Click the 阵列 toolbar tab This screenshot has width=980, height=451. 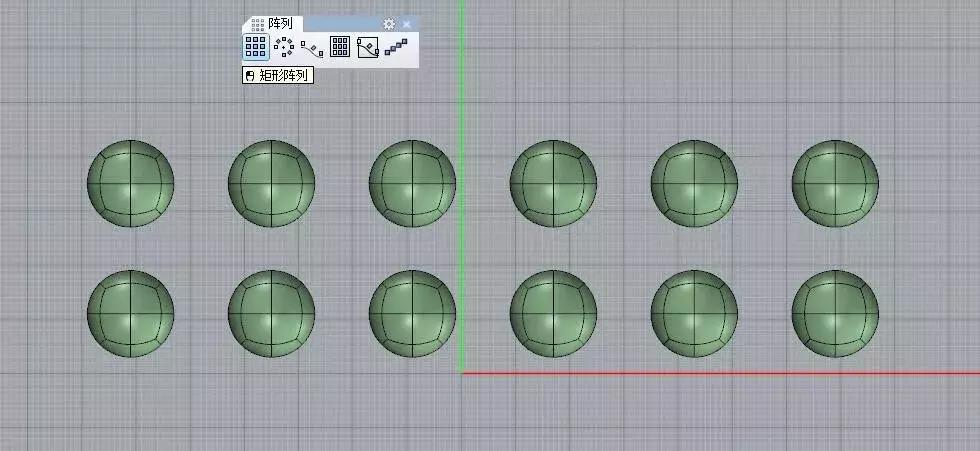(x=272, y=24)
